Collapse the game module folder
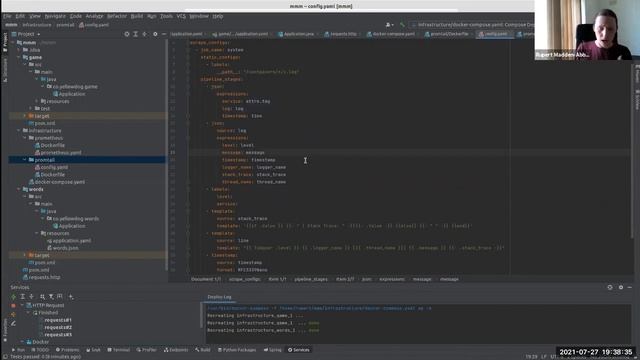The height and width of the screenshot is (360, 640). click(19, 58)
